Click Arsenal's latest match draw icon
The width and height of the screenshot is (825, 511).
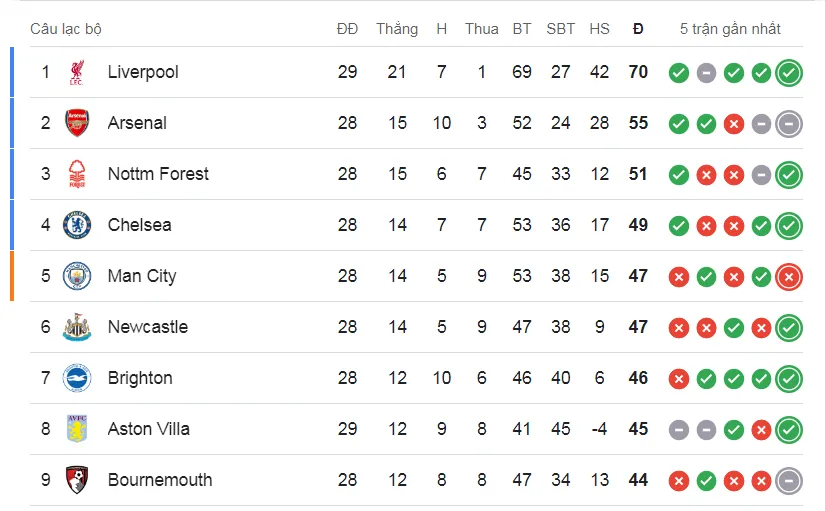pos(789,123)
